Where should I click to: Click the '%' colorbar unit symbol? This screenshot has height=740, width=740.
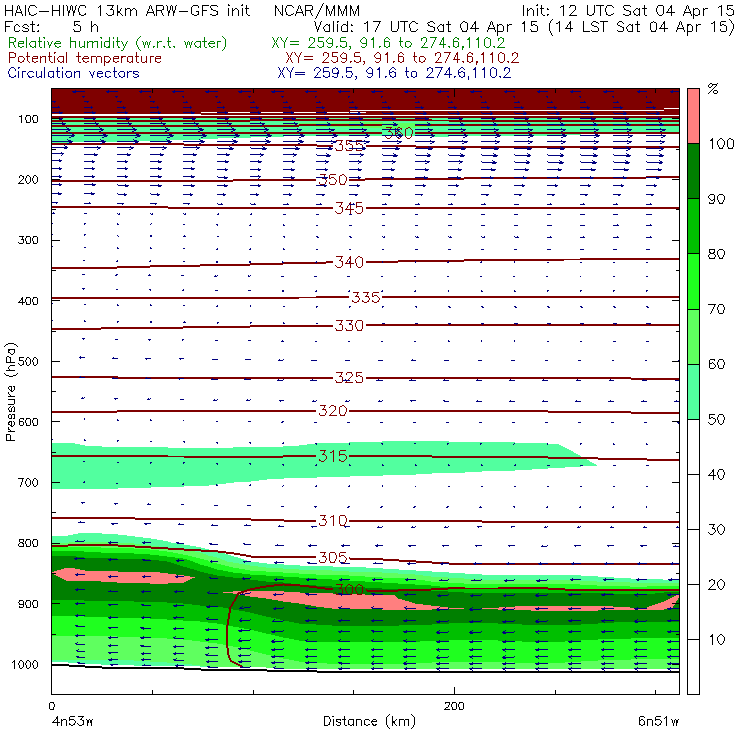[713, 89]
